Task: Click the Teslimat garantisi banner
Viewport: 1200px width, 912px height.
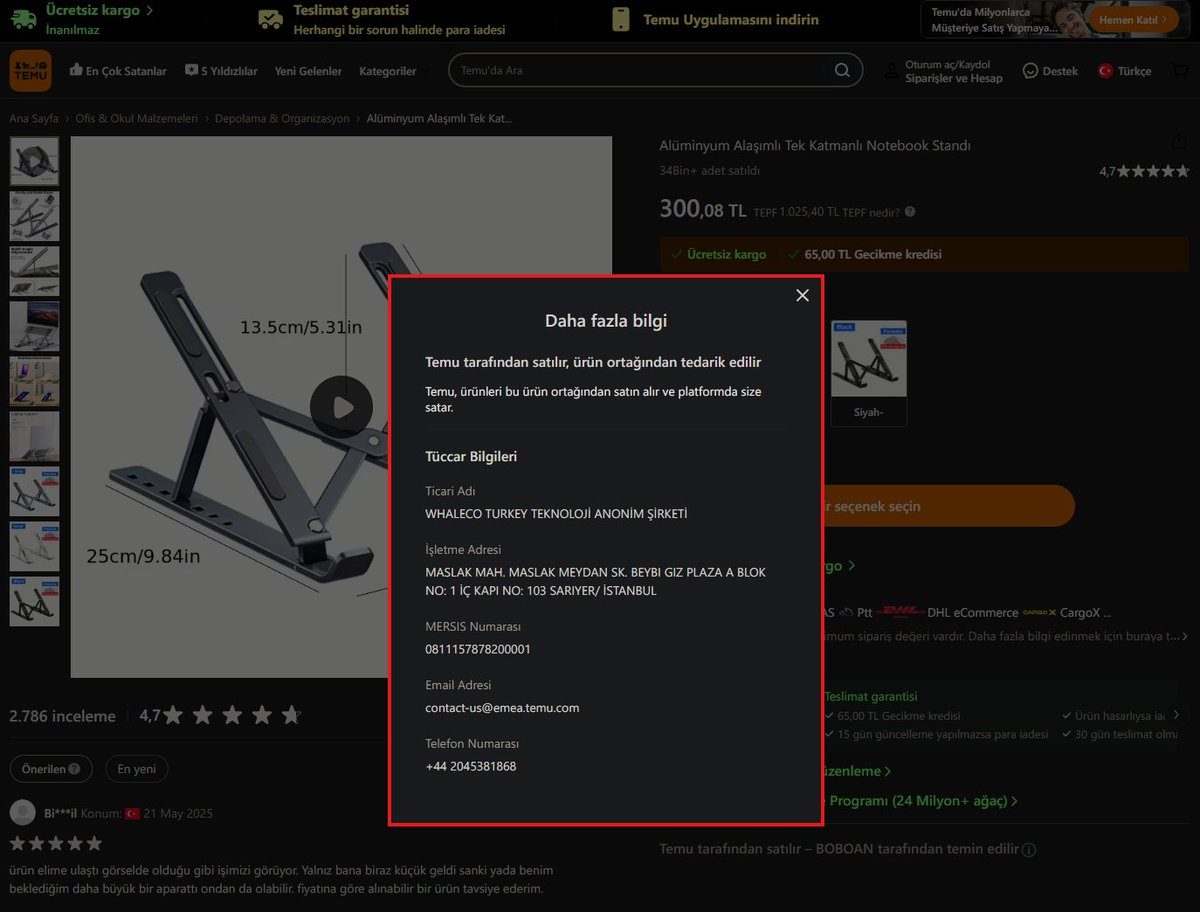Action: [381, 19]
